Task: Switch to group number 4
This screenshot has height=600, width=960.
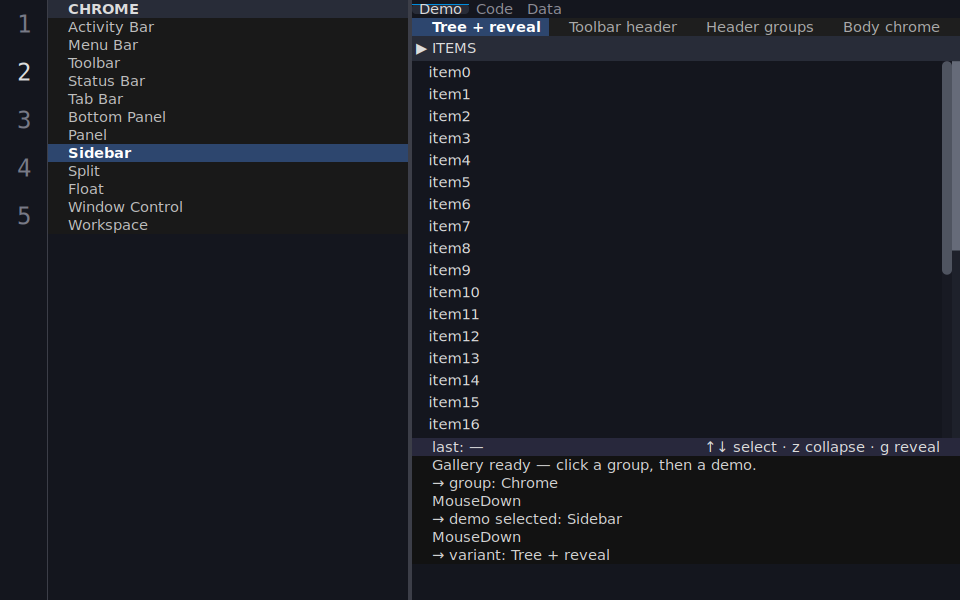Action: (24, 168)
